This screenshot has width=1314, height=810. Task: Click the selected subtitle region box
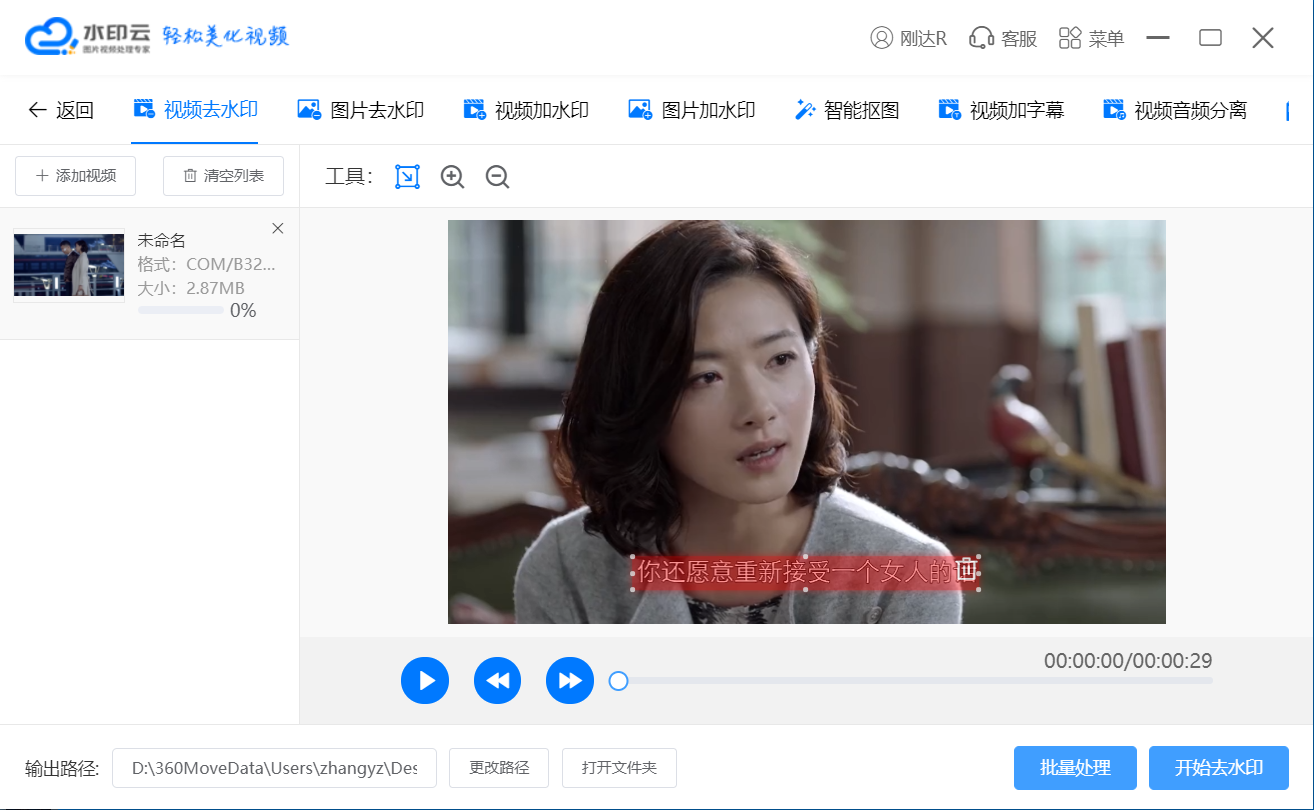click(805, 573)
